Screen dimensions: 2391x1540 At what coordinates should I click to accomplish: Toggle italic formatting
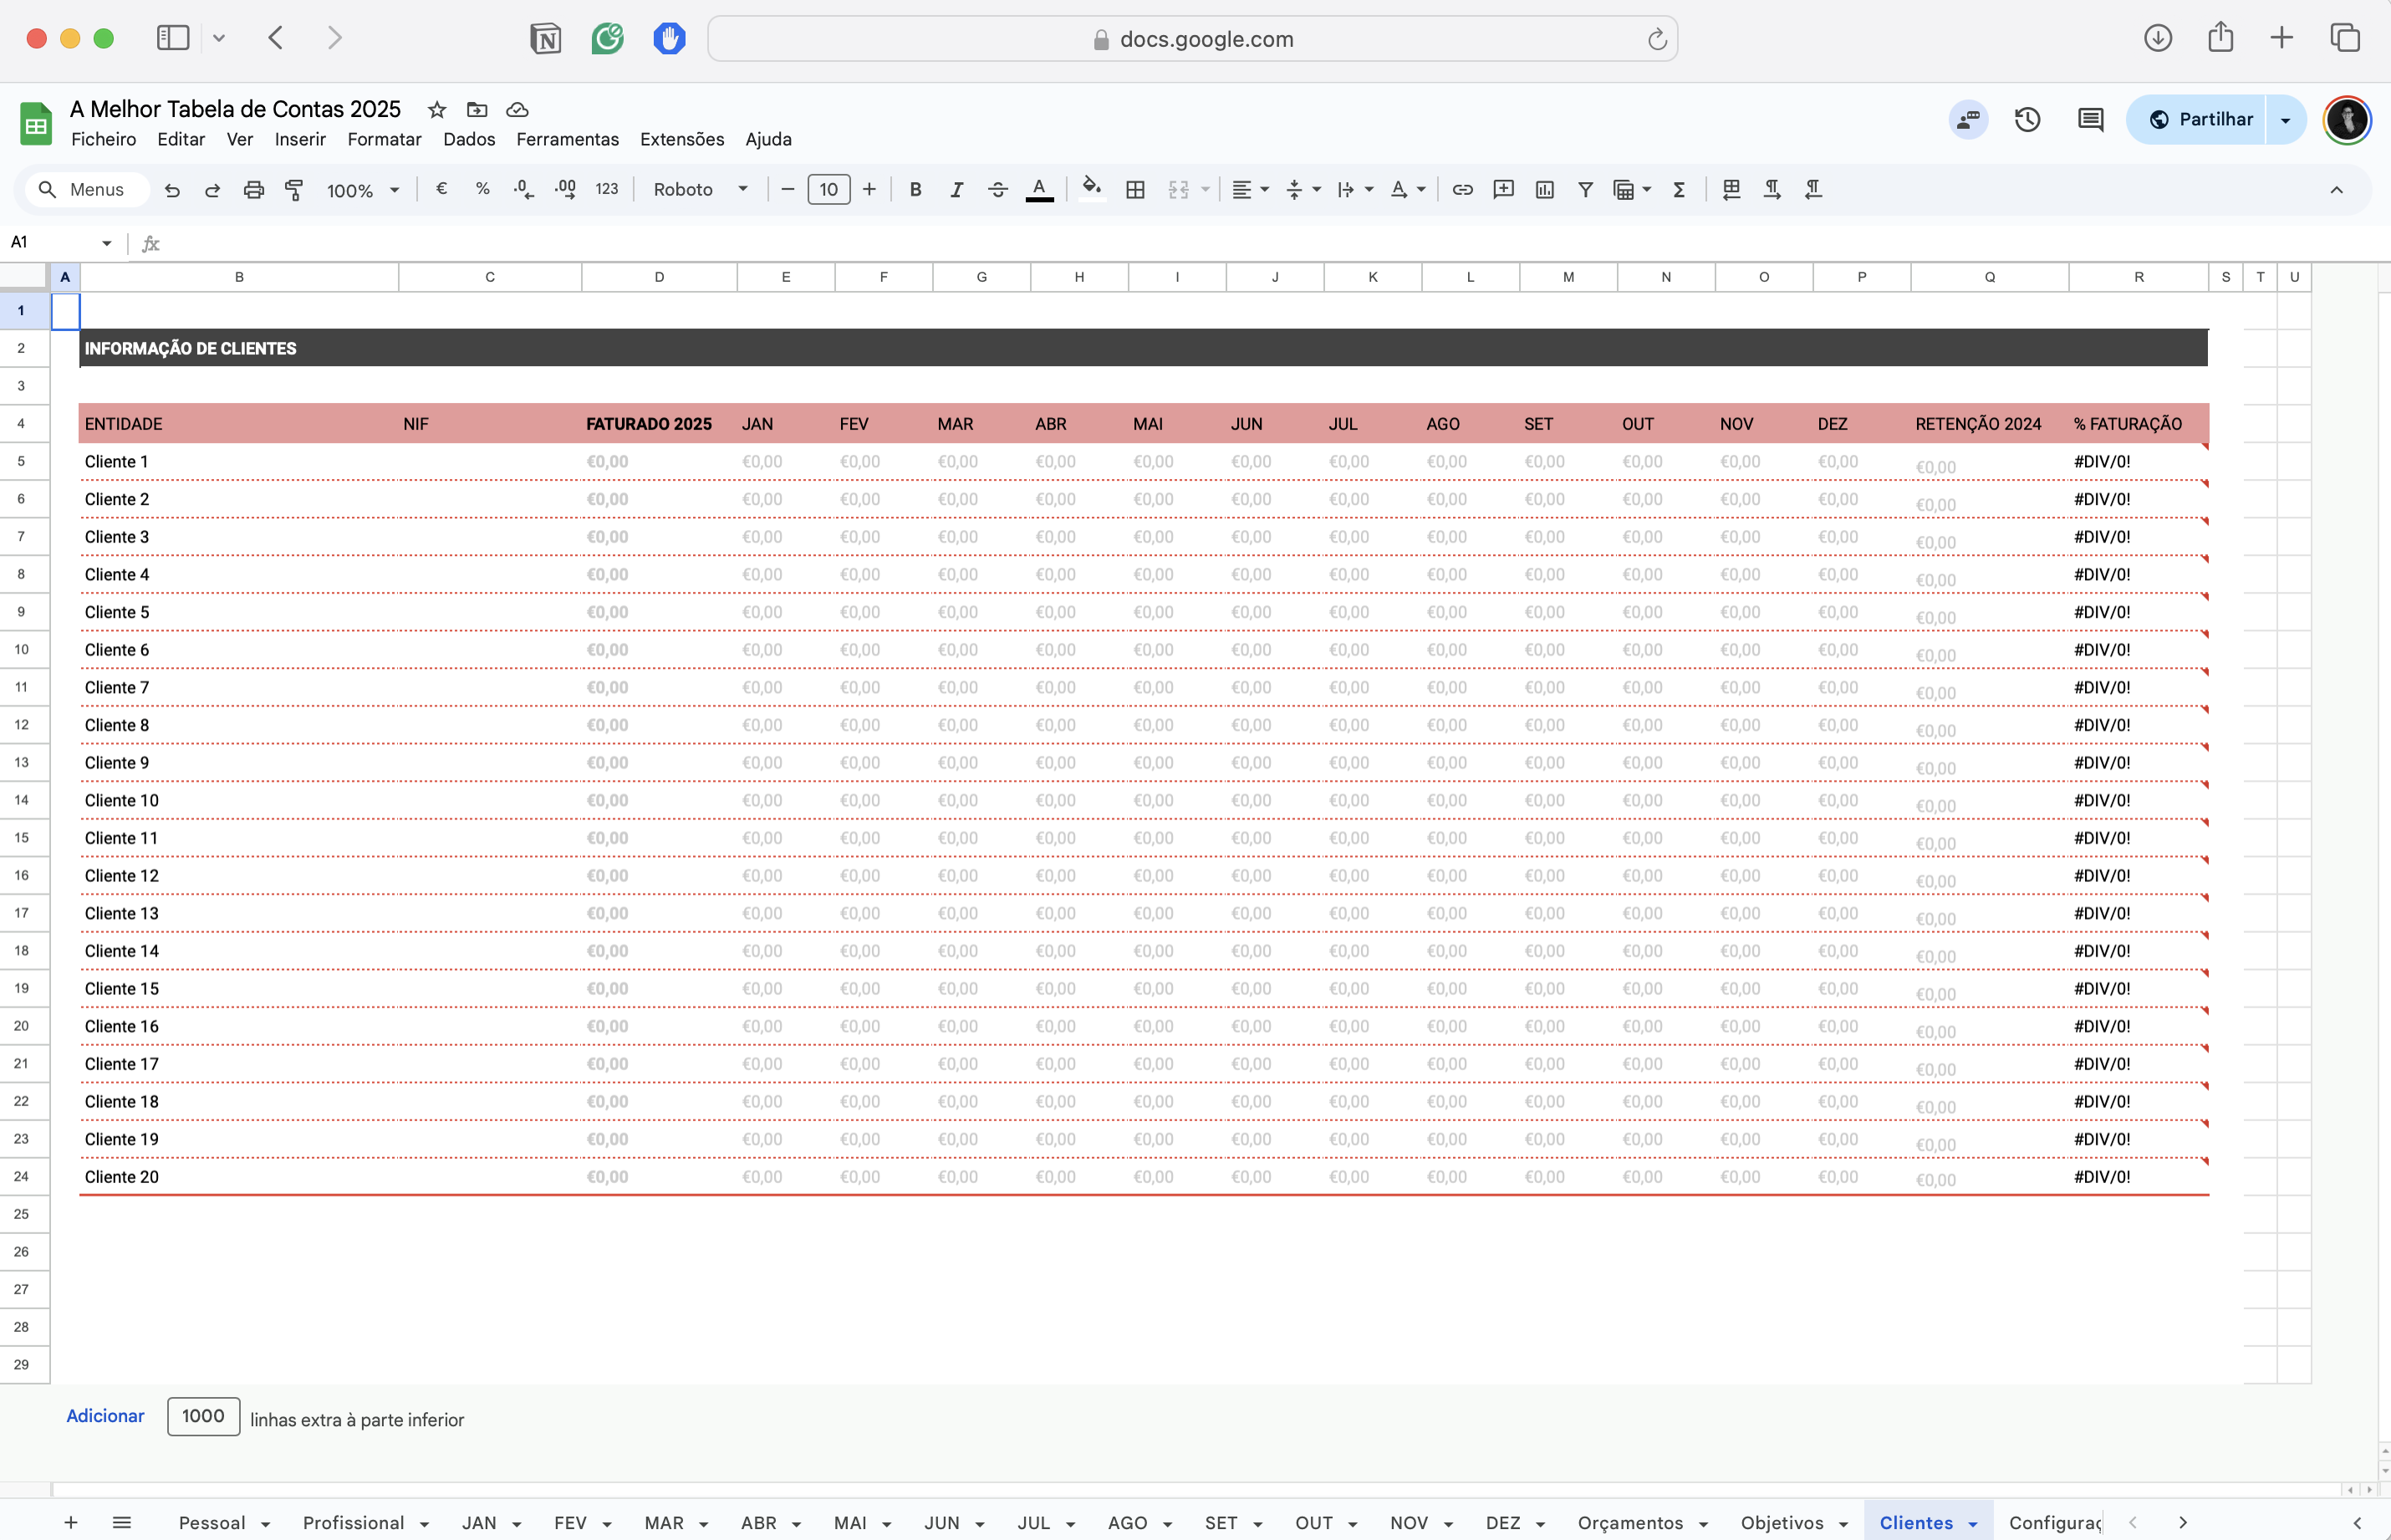[956, 190]
